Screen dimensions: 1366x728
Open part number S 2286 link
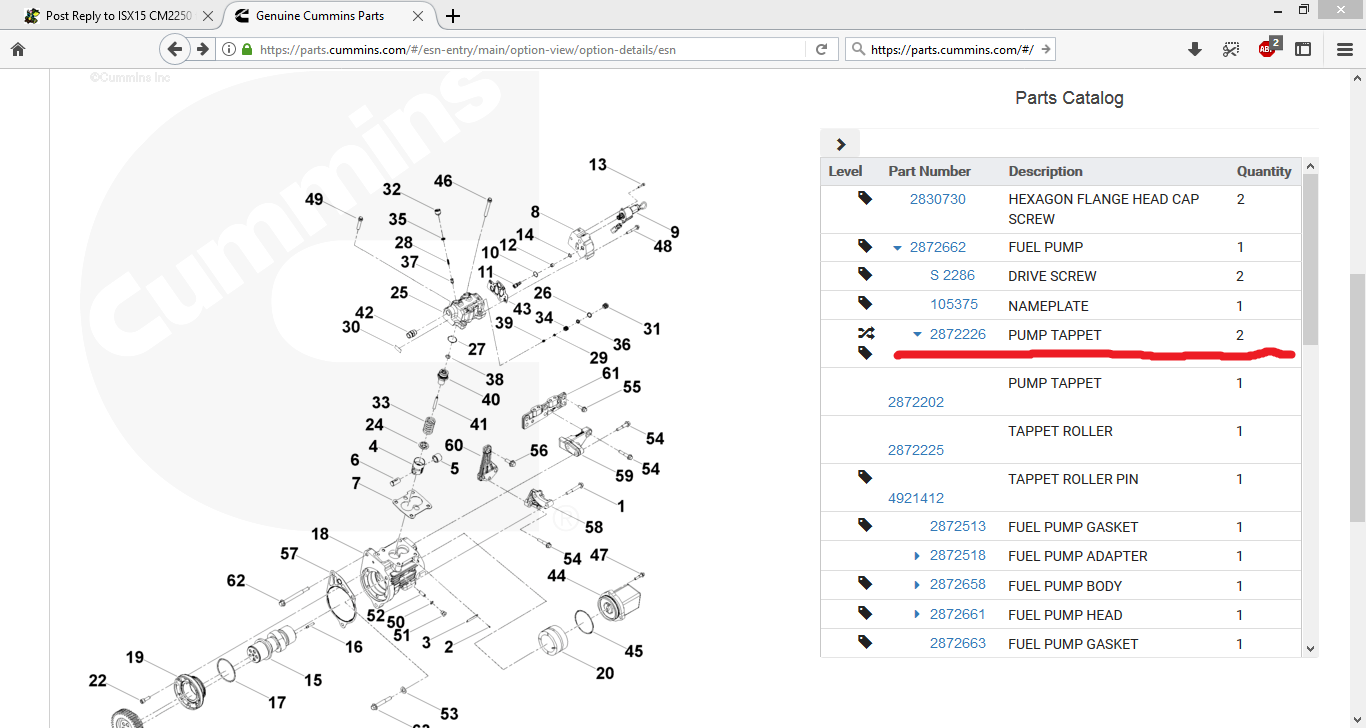pyautogui.click(x=952, y=275)
